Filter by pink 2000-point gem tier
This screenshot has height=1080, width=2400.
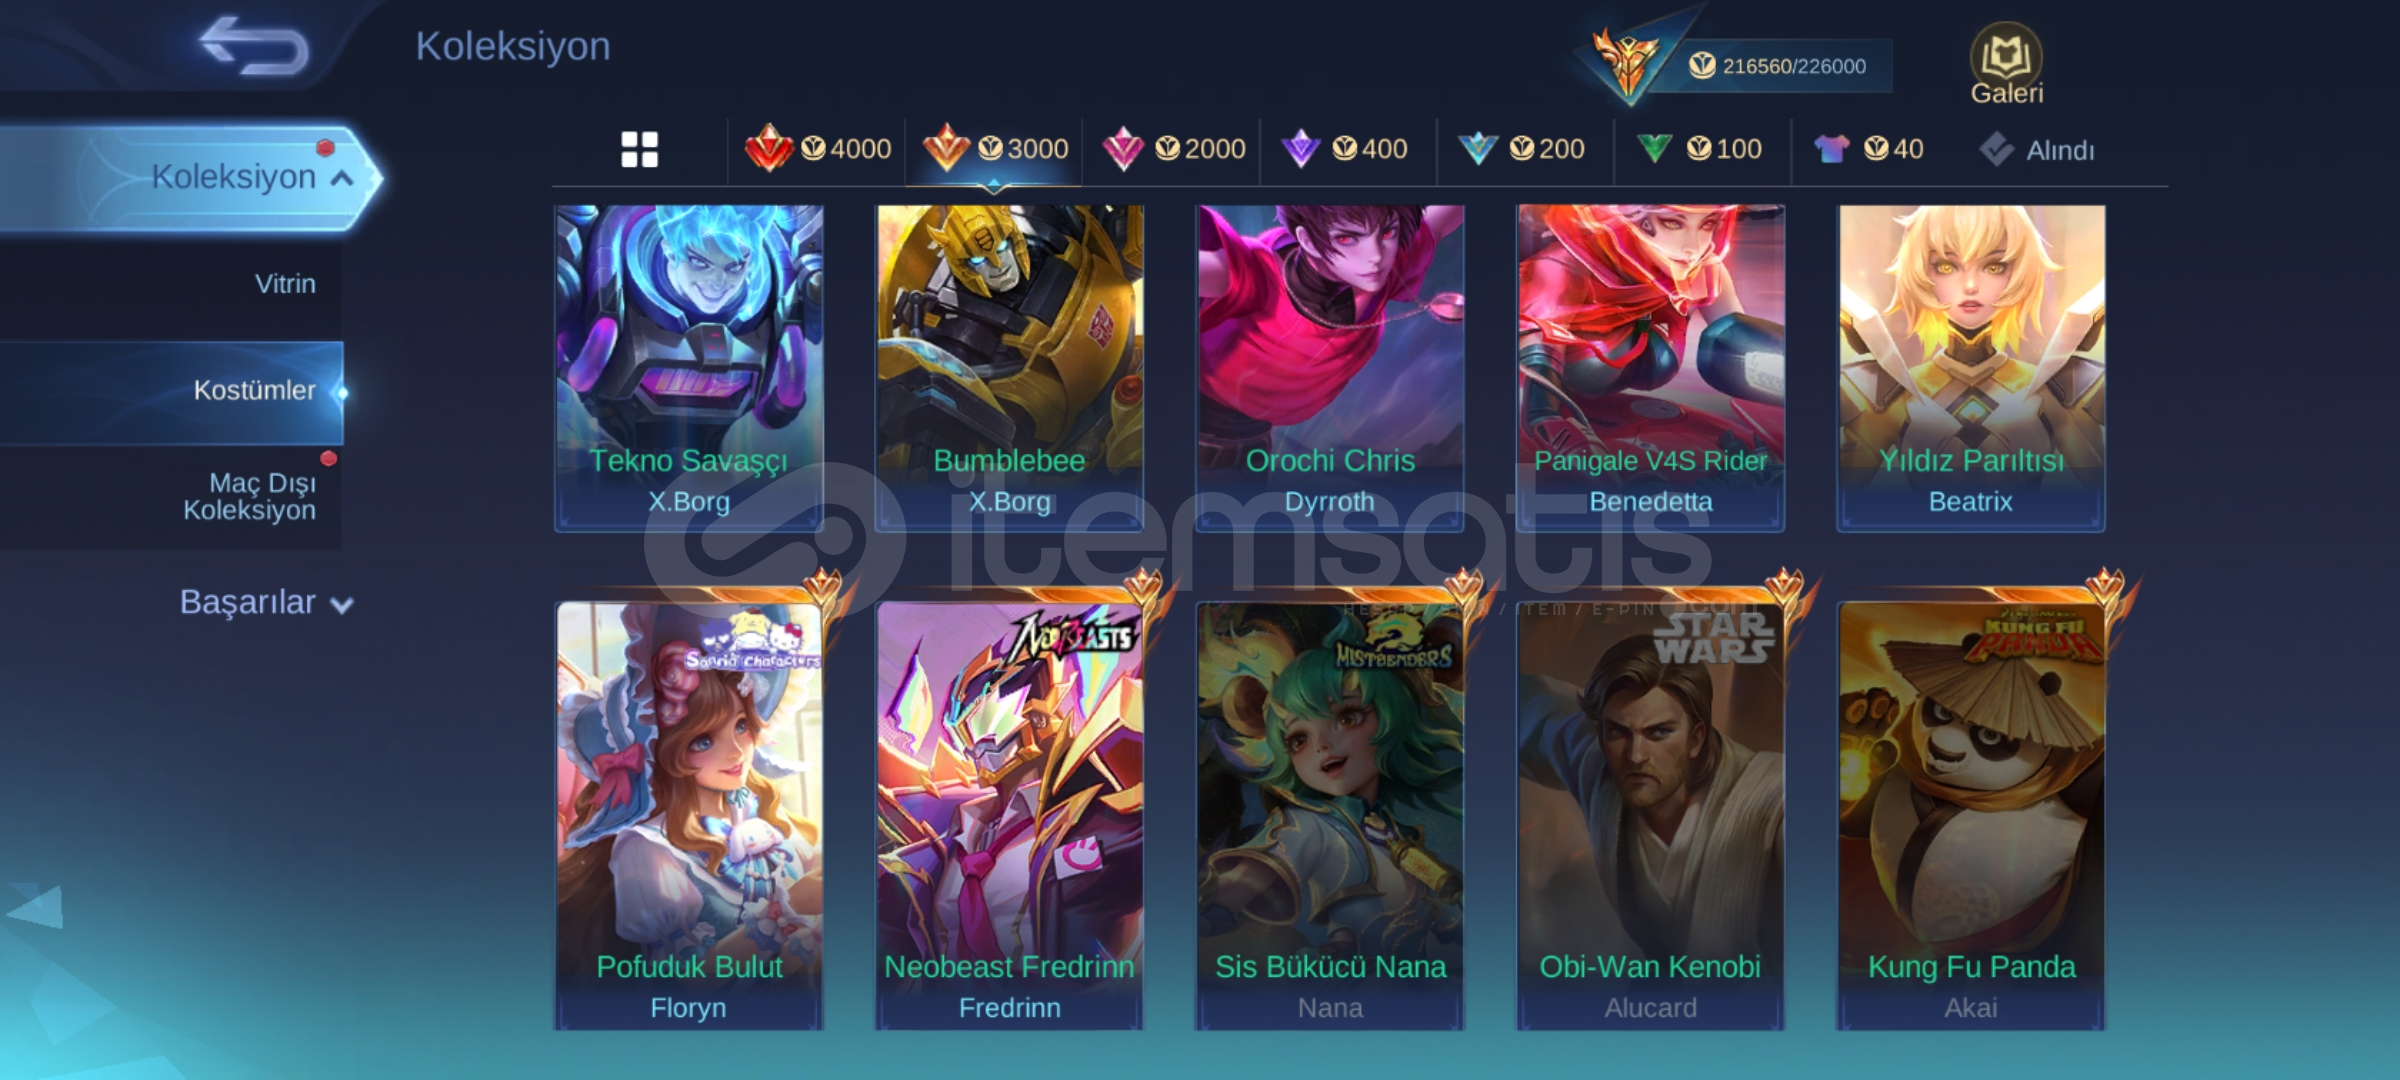click(1173, 149)
